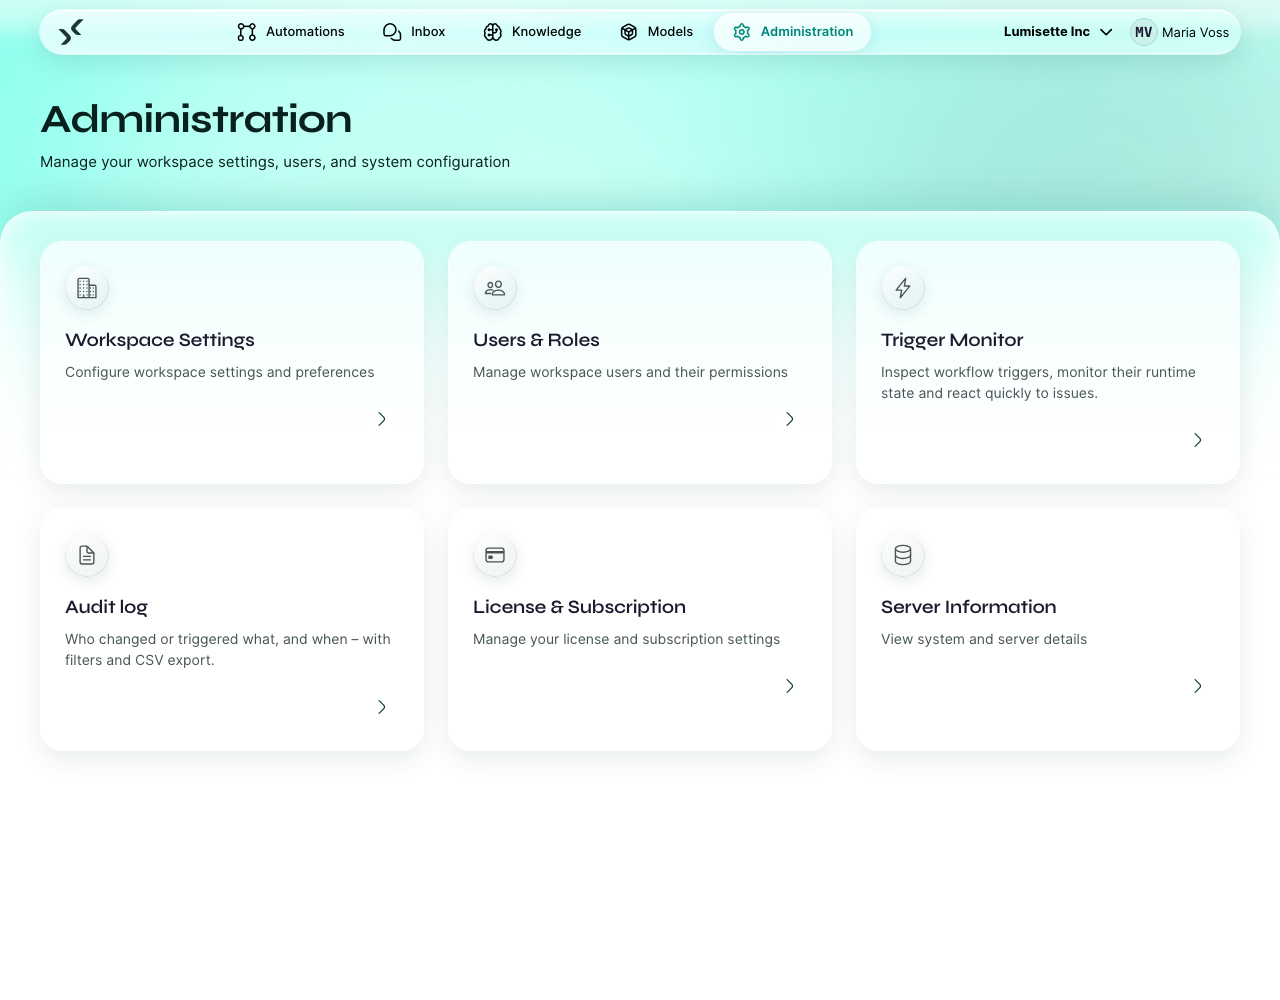This screenshot has width=1280, height=1000.
Task: Open the Automations menu item
Action: tap(291, 32)
